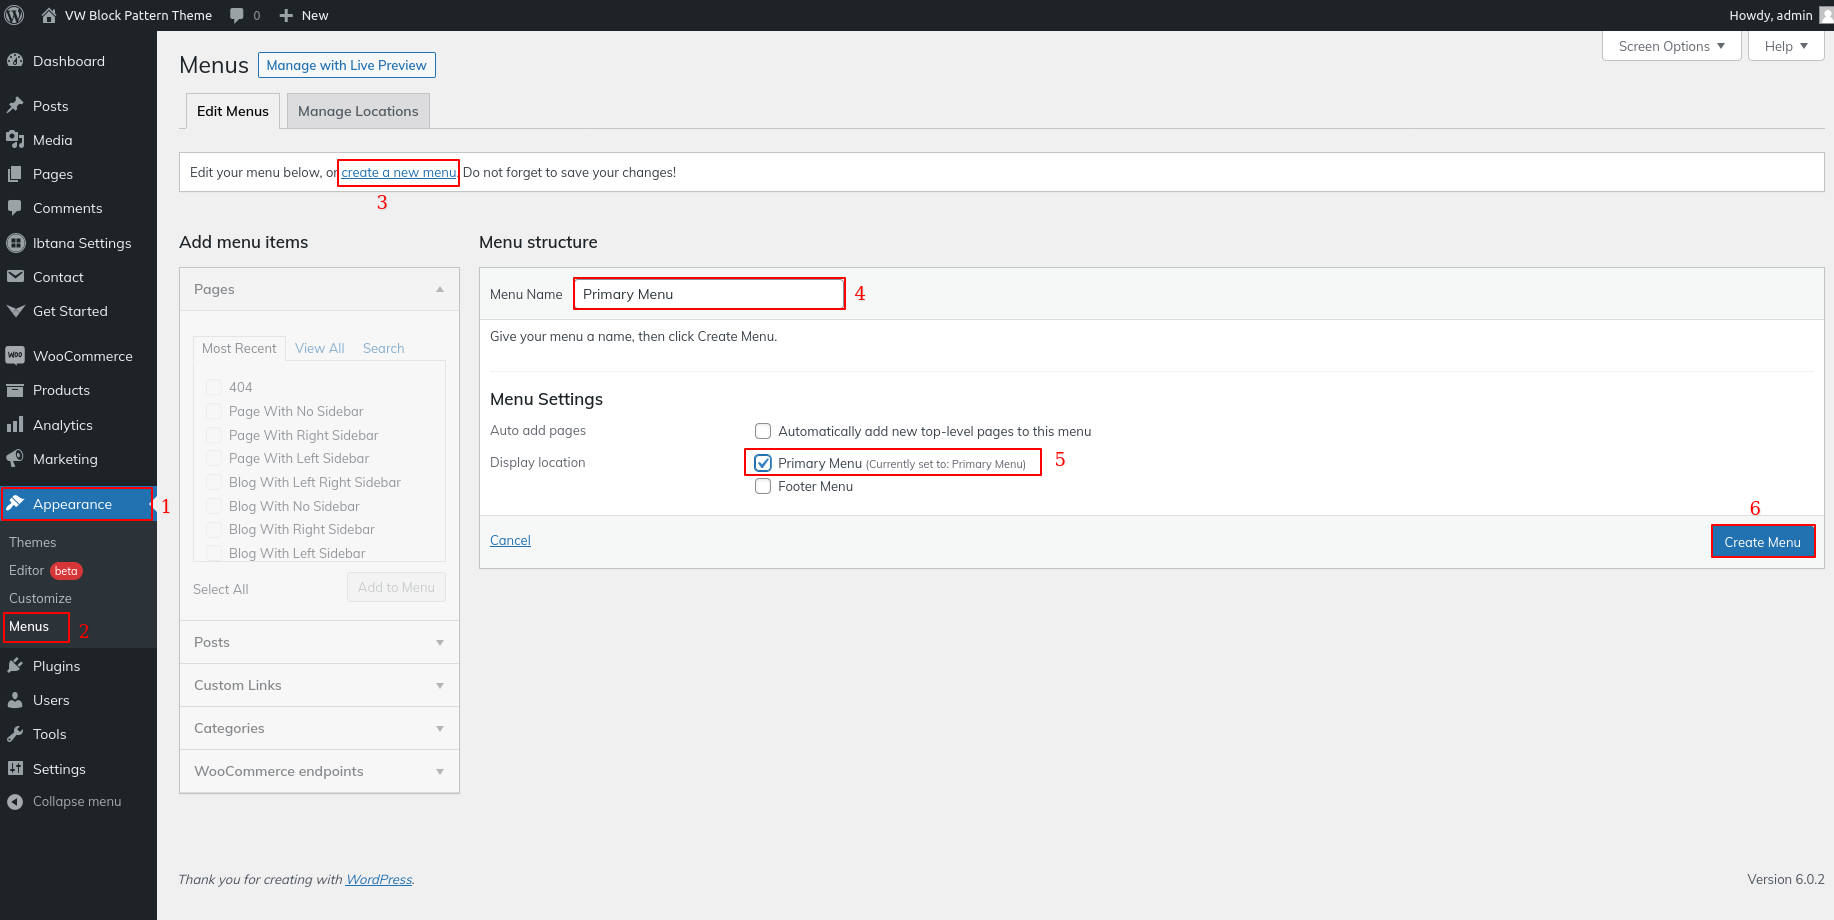This screenshot has width=1834, height=920.
Task: Expand the Posts accordion section
Action: point(319,642)
